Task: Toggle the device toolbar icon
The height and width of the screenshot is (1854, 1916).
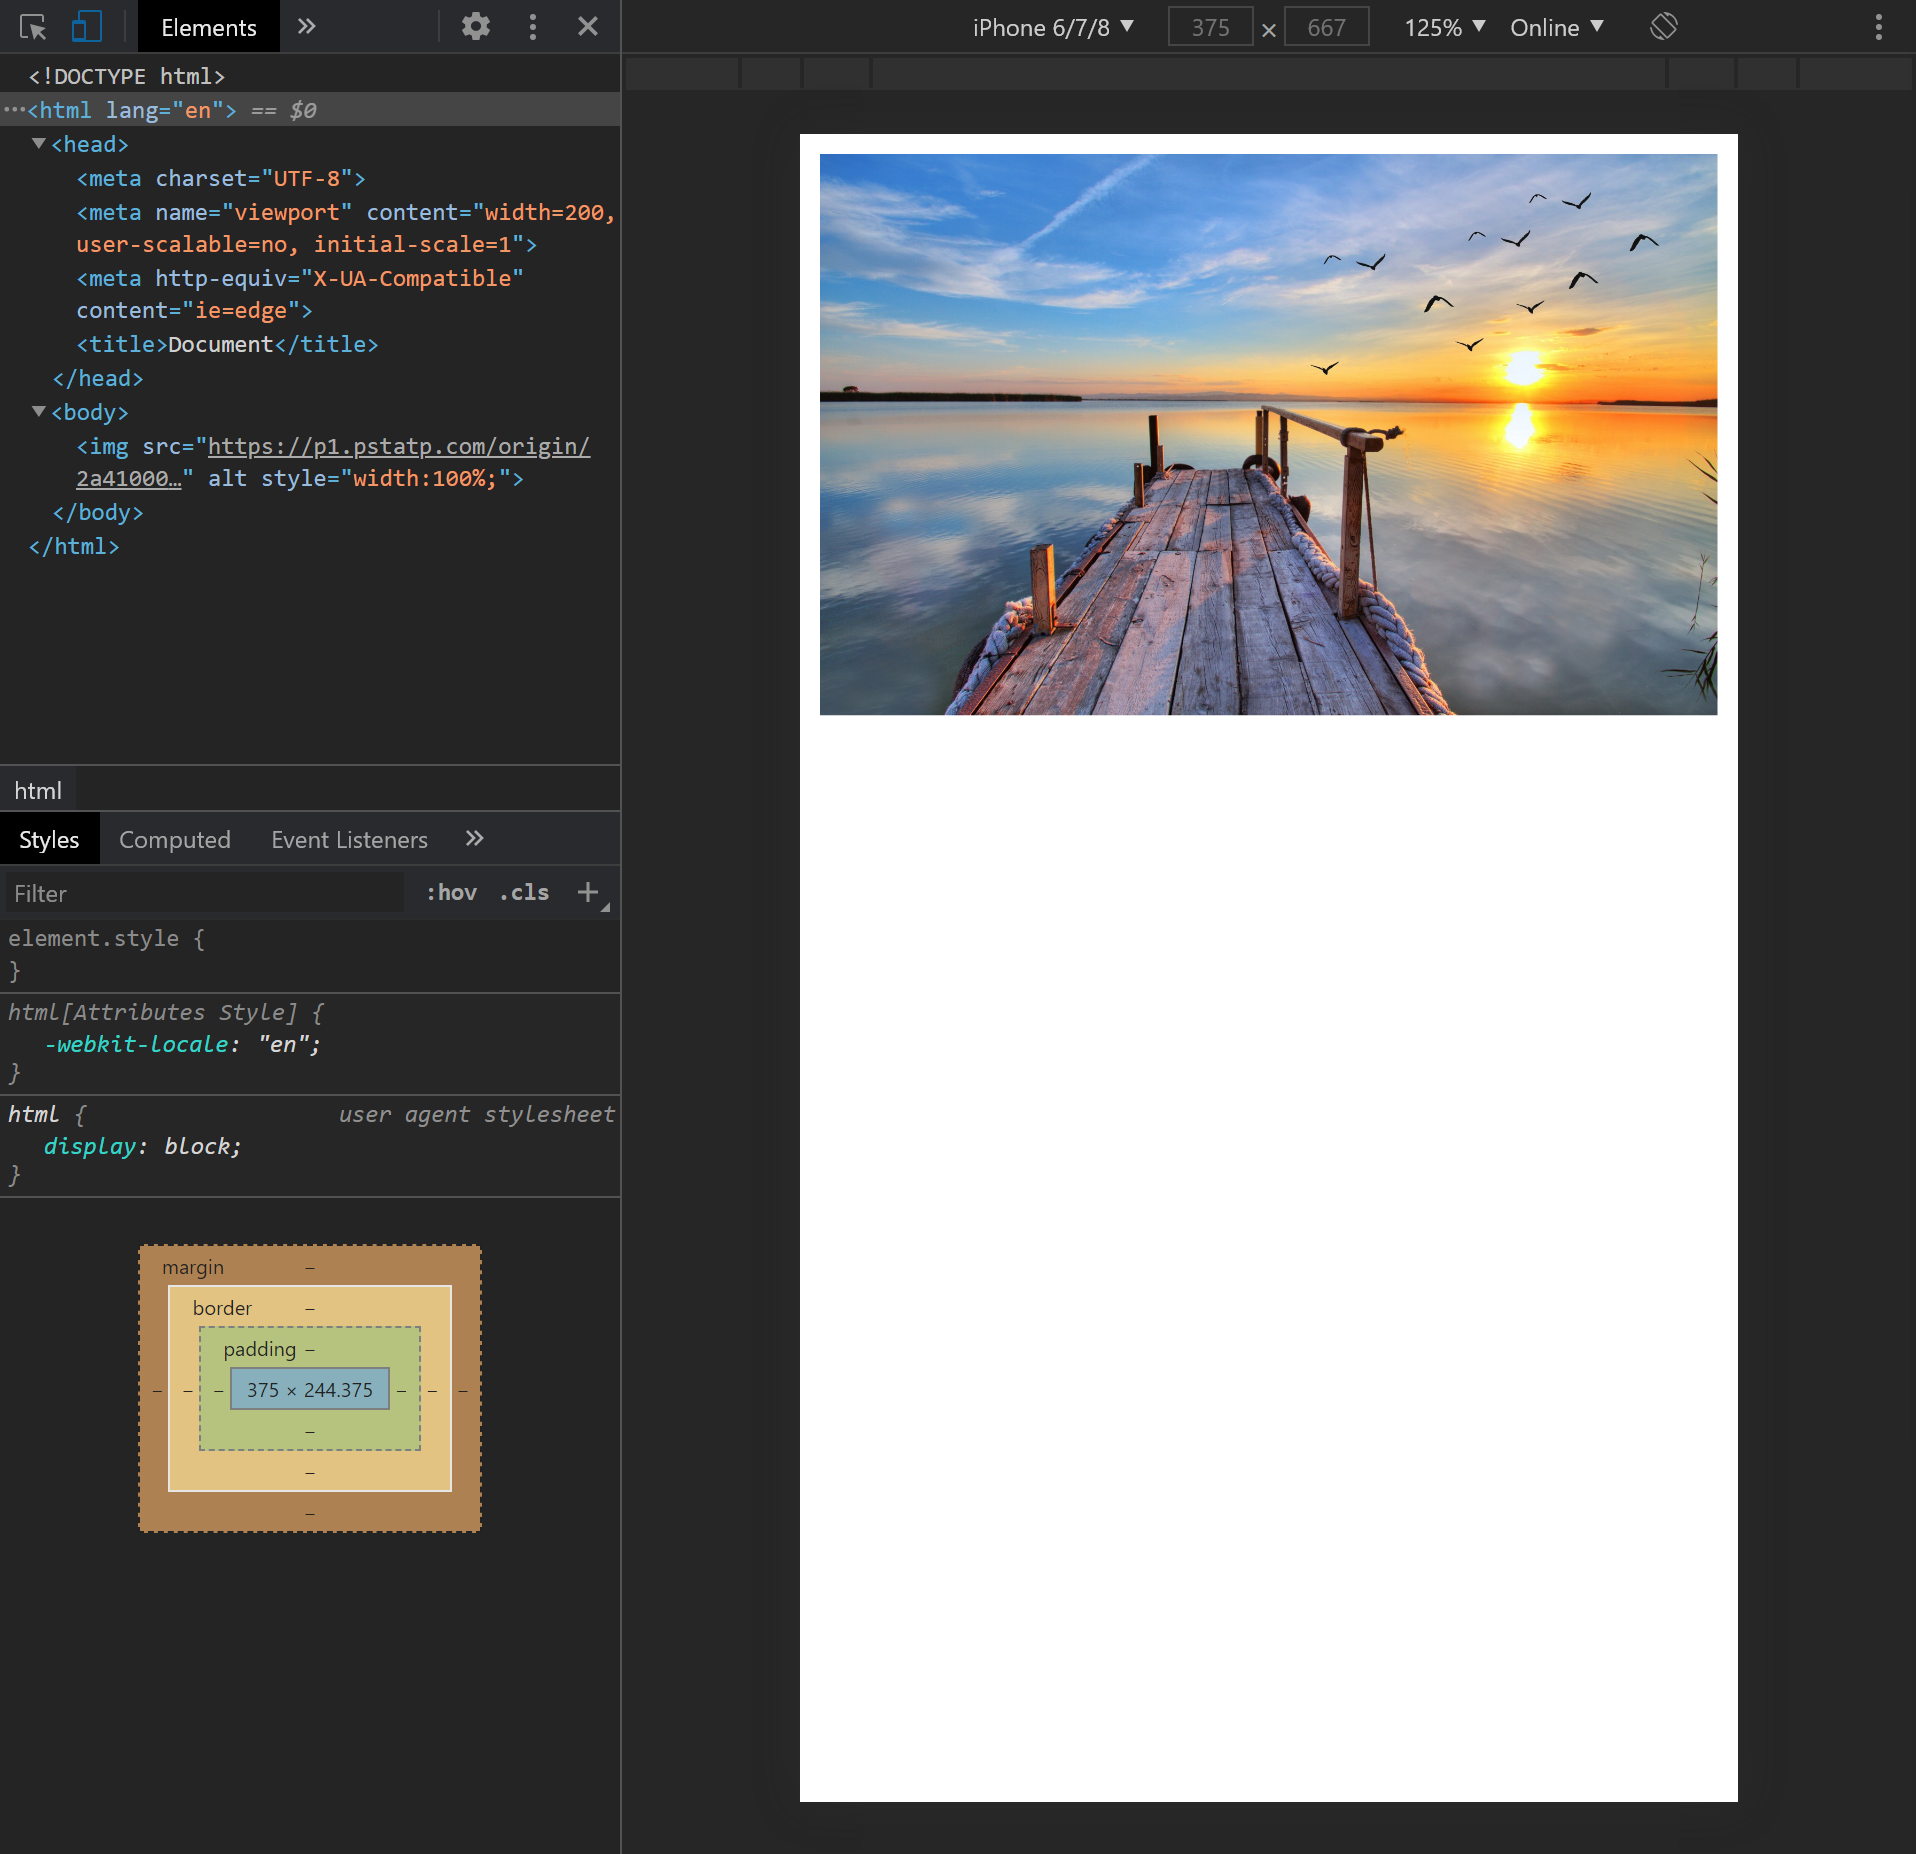Action: click(x=87, y=27)
